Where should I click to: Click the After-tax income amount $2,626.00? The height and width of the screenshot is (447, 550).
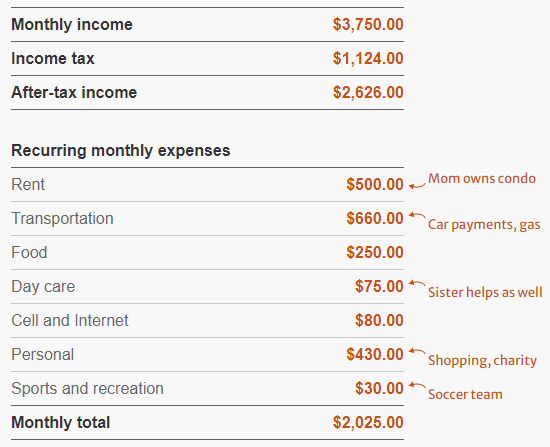(368, 92)
